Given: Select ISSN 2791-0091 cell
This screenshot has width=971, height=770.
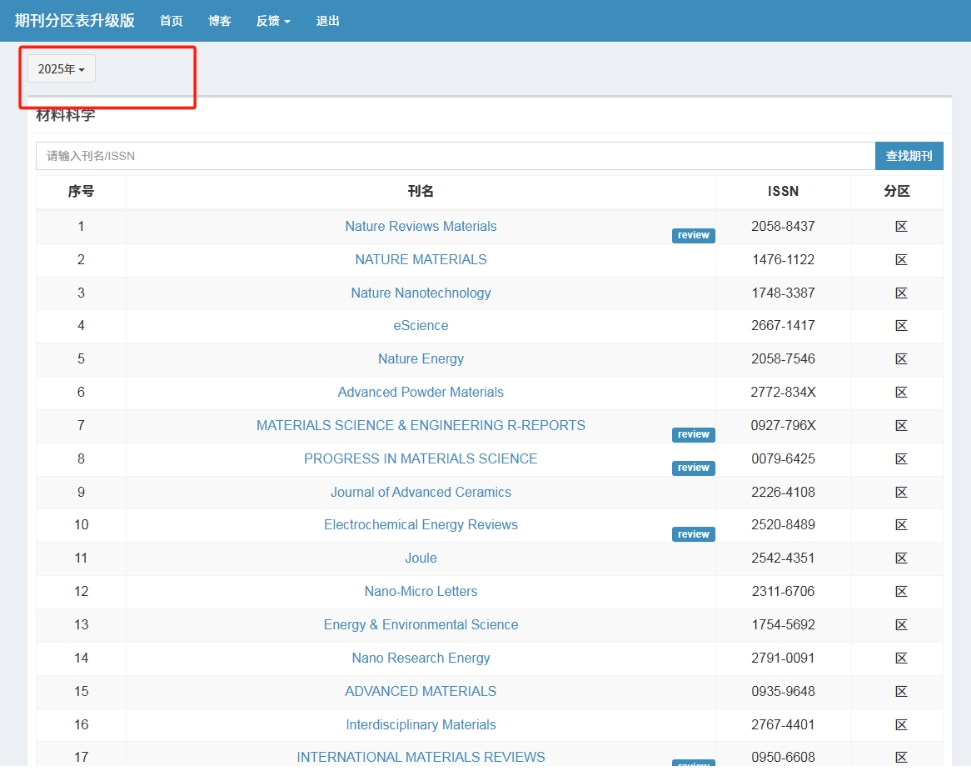Looking at the screenshot, I should 783,658.
